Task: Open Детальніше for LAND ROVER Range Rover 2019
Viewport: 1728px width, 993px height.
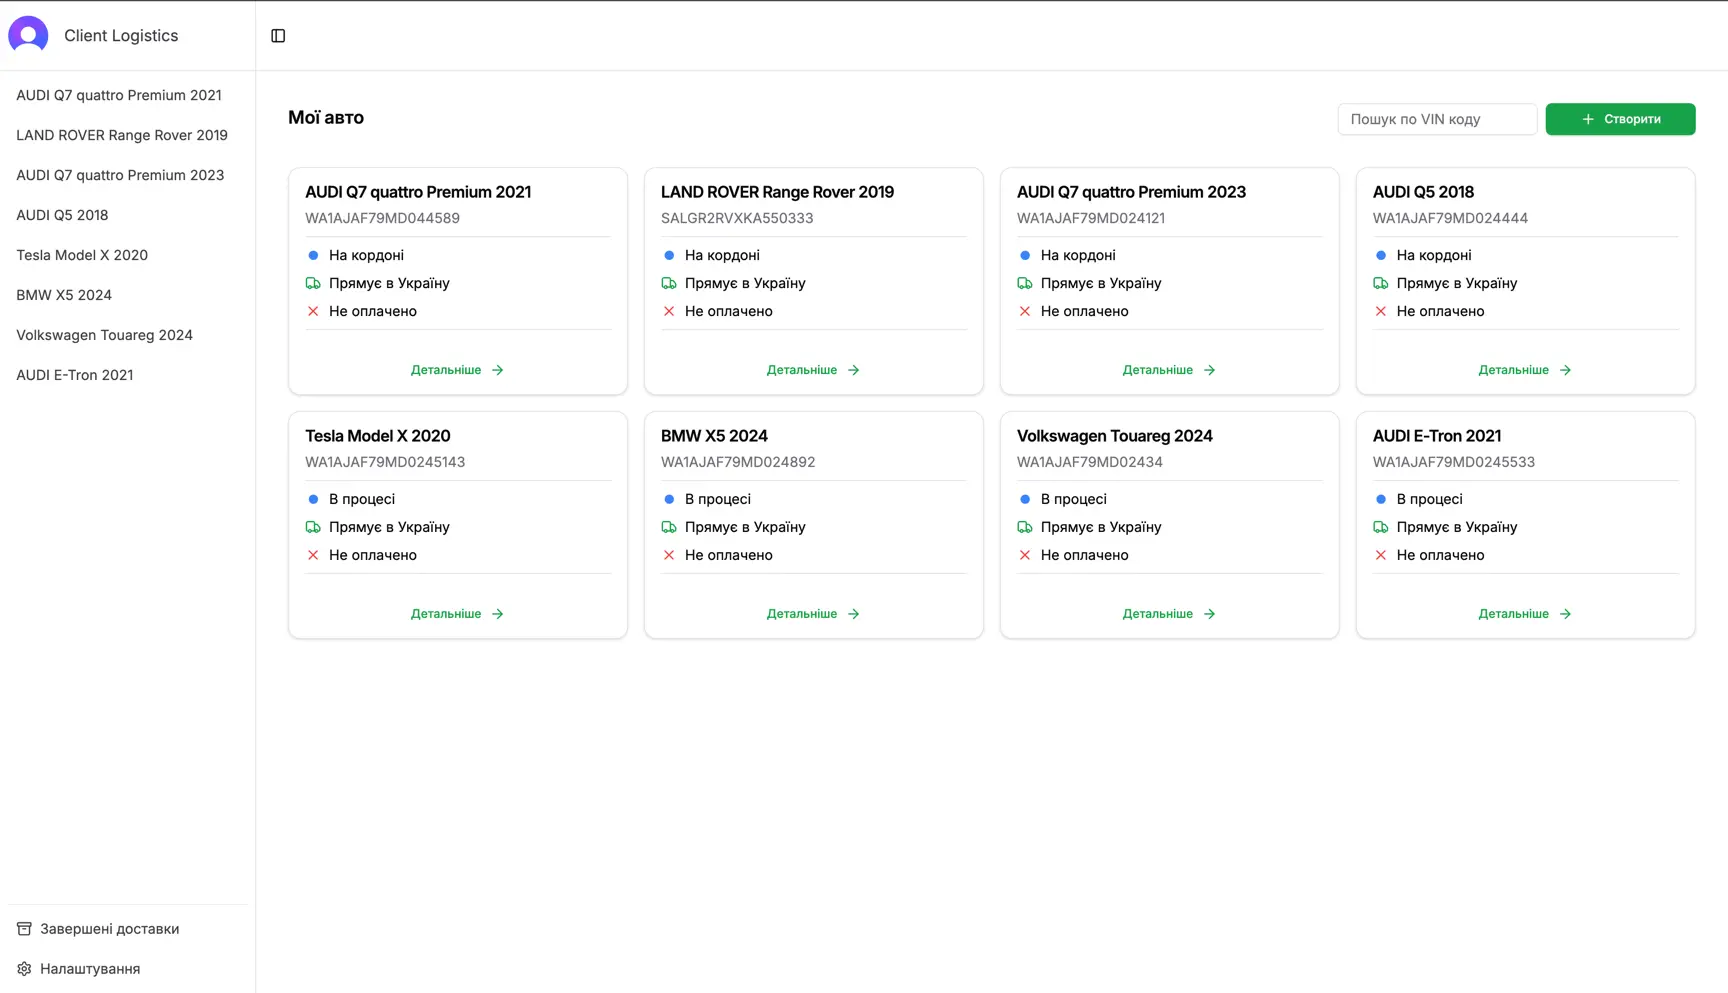Action: tap(813, 370)
